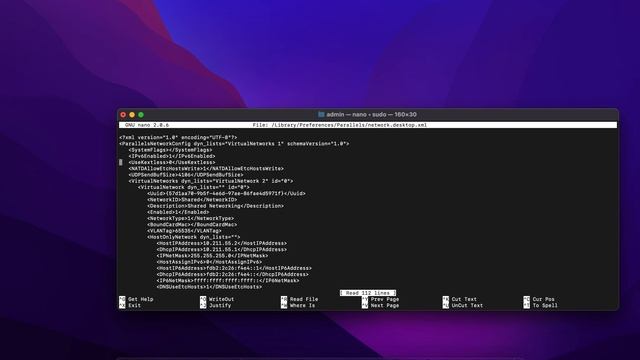Click the IPNetMask 255.255.255.0 line

pos(212,256)
